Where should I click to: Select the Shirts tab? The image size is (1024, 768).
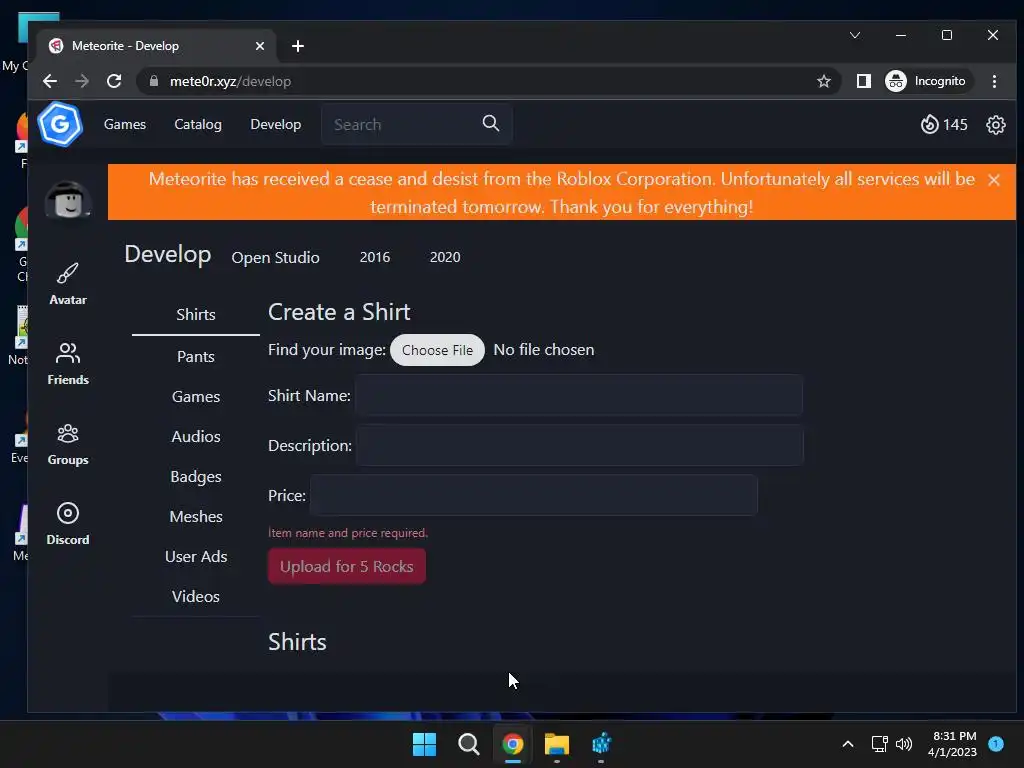coord(196,314)
